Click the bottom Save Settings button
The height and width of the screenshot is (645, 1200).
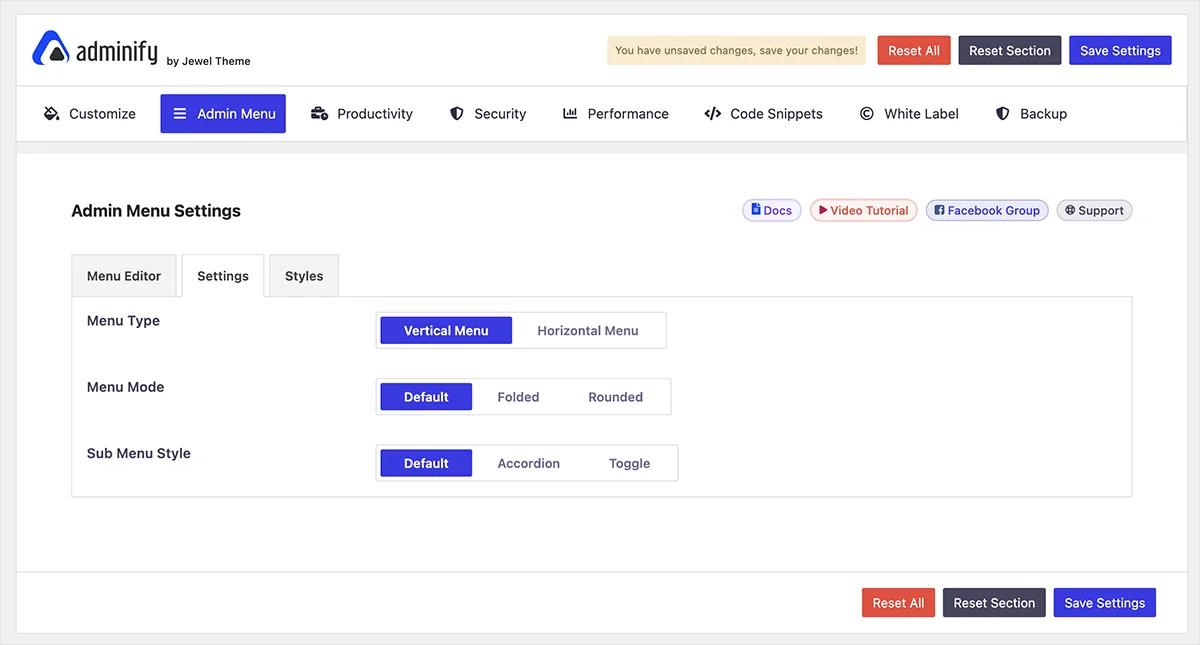pyautogui.click(x=1105, y=603)
